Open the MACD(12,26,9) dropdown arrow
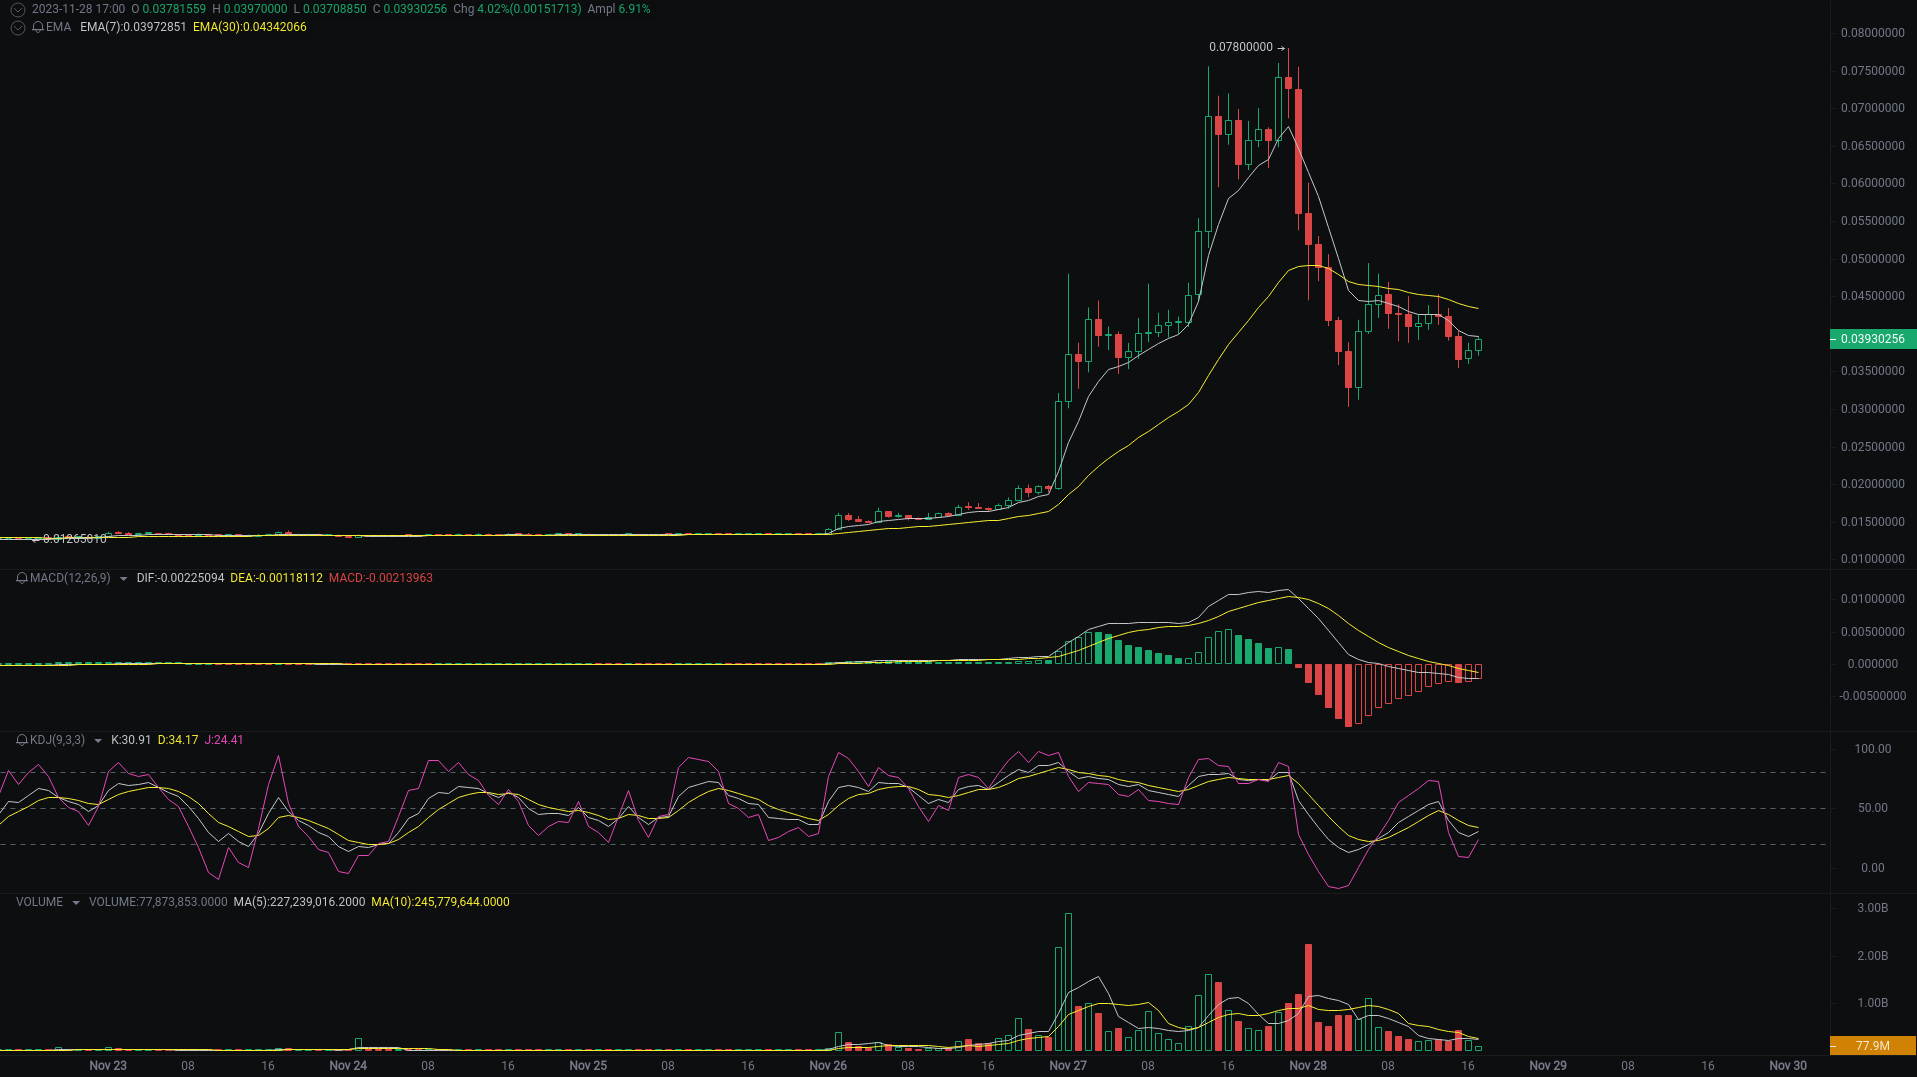The image size is (1917, 1077). [123, 579]
